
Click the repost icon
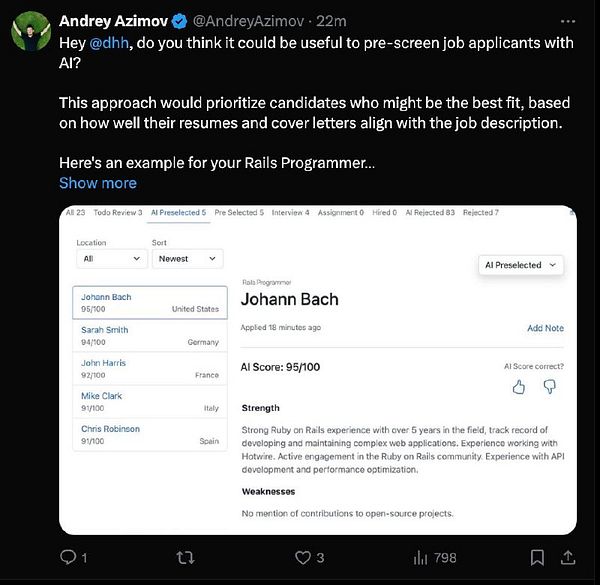click(x=185, y=557)
